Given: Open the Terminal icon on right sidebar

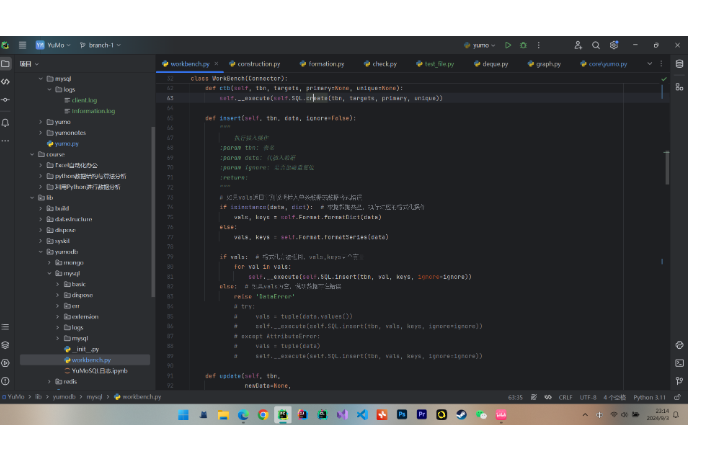Looking at the screenshot, I should 680,363.
